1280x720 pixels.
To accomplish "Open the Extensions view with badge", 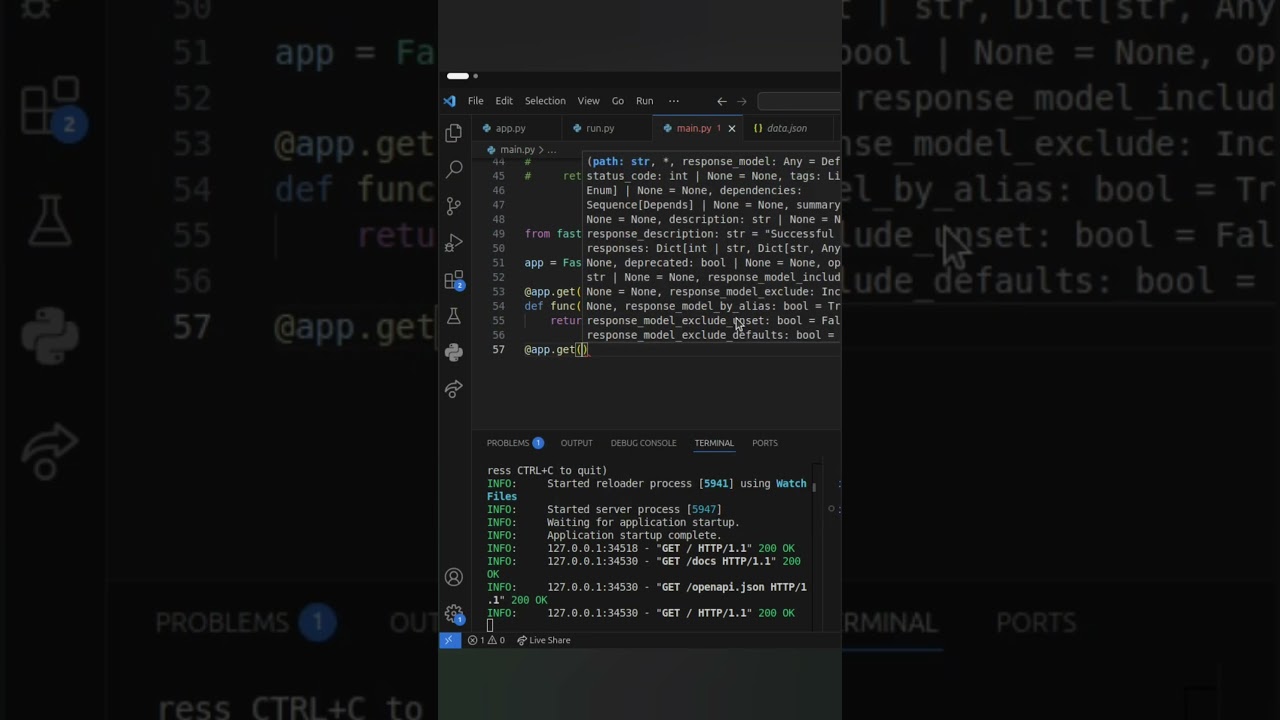I will (454, 280).
